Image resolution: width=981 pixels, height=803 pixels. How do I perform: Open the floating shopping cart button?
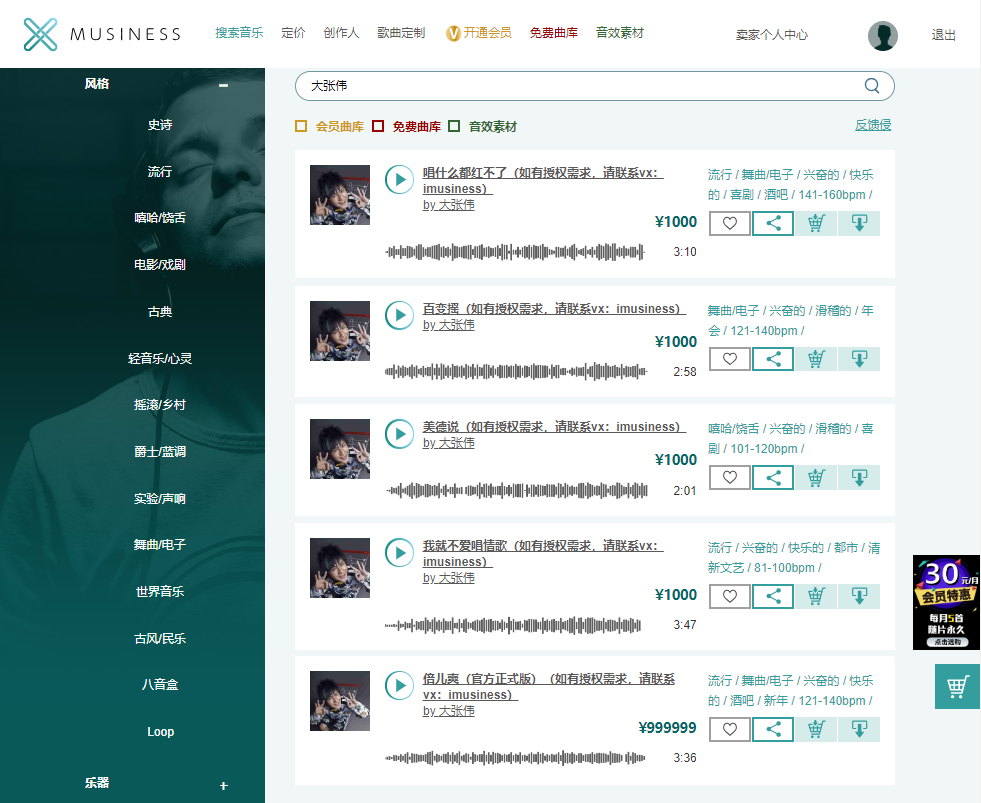click(x=957, y=687)
